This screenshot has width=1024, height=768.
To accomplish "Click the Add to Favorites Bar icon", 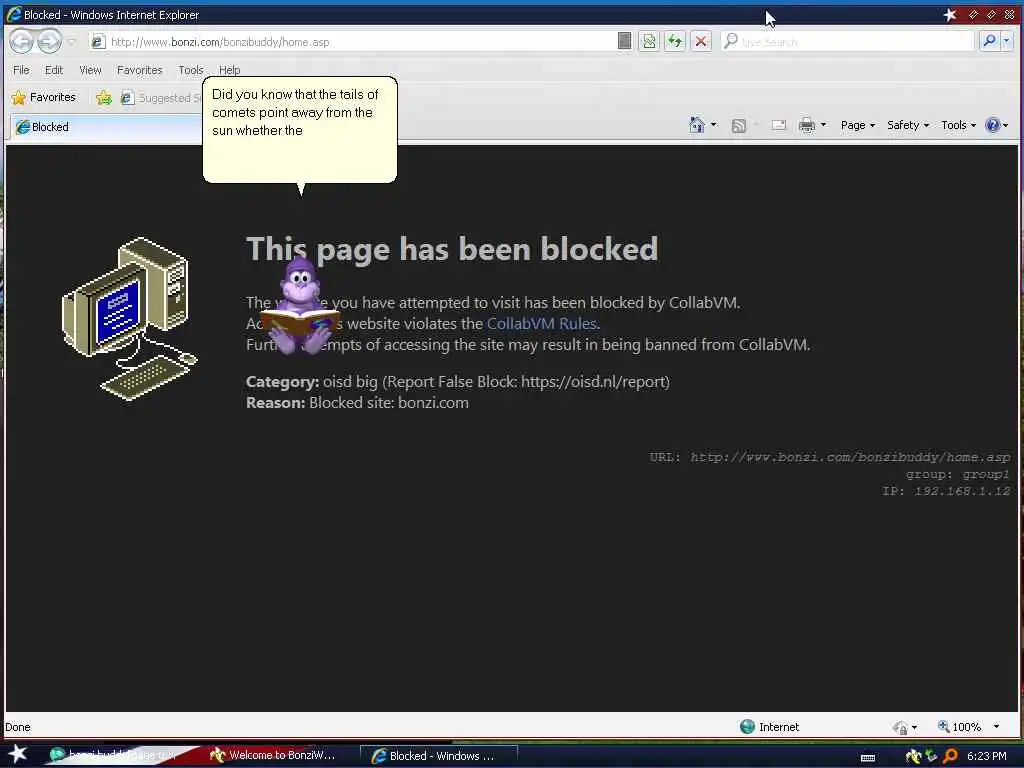I will [104, 98].
